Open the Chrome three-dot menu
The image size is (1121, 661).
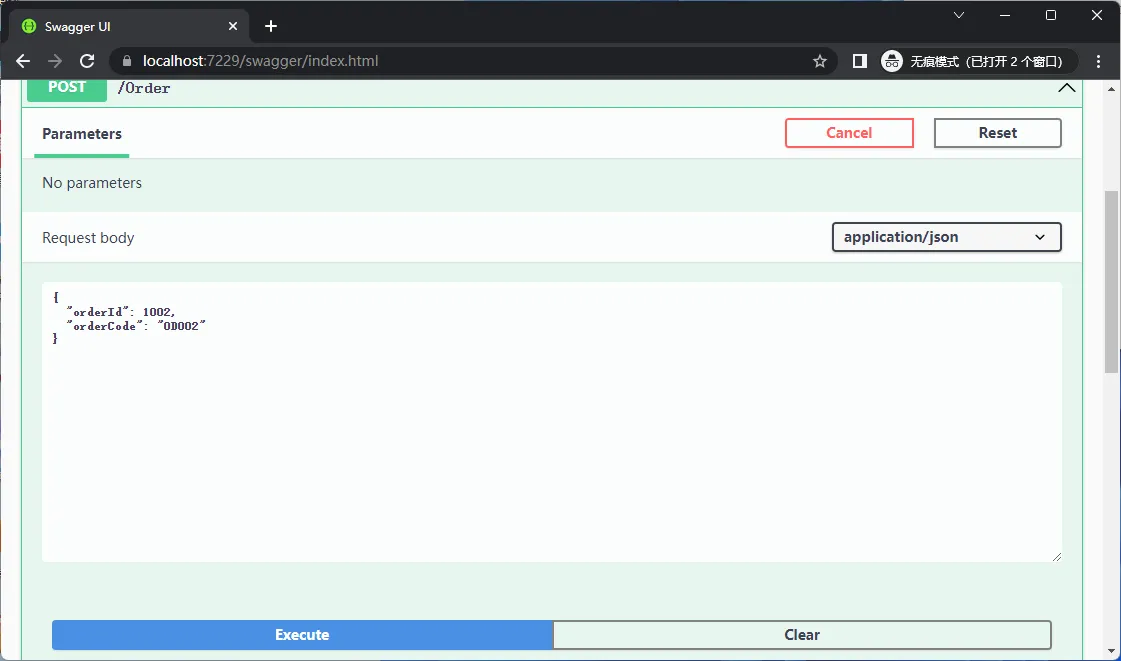coord(1099,61)
